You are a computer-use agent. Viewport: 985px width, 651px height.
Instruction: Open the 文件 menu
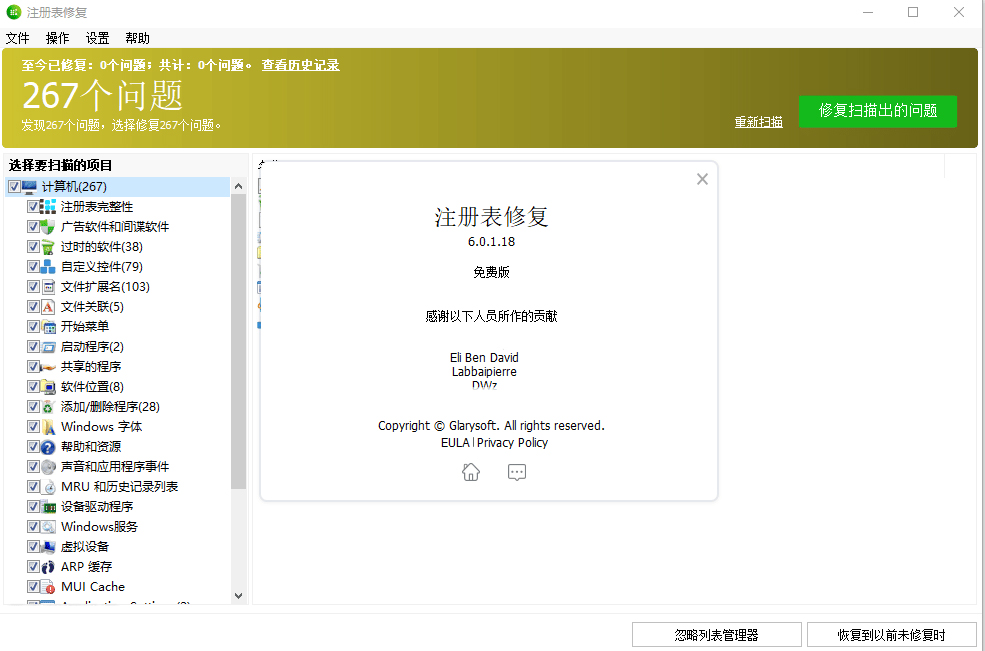pyautogui.click(x=17, y=38)
